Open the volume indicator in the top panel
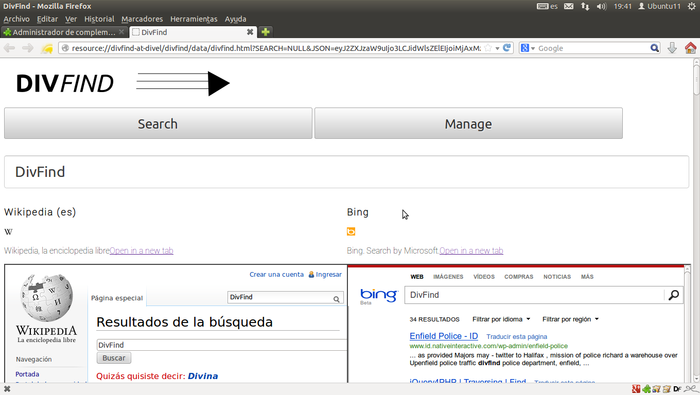Image resolution: width=700 pixels, height=395 pixels. [602, 6]
